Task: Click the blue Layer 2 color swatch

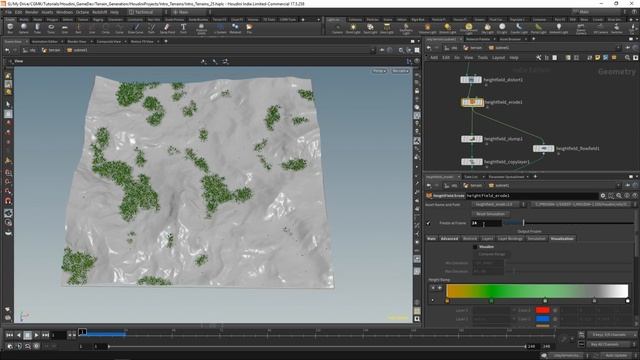Action: (x=542, y=319)
